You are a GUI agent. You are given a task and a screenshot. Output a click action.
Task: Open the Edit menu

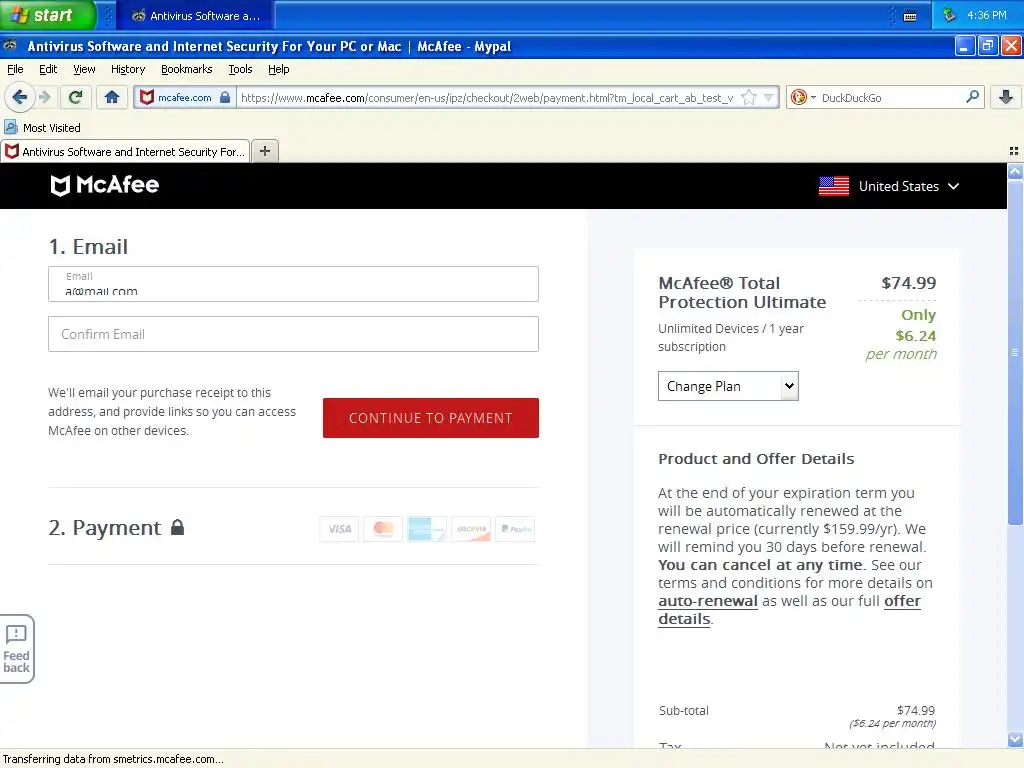point(48,69)
